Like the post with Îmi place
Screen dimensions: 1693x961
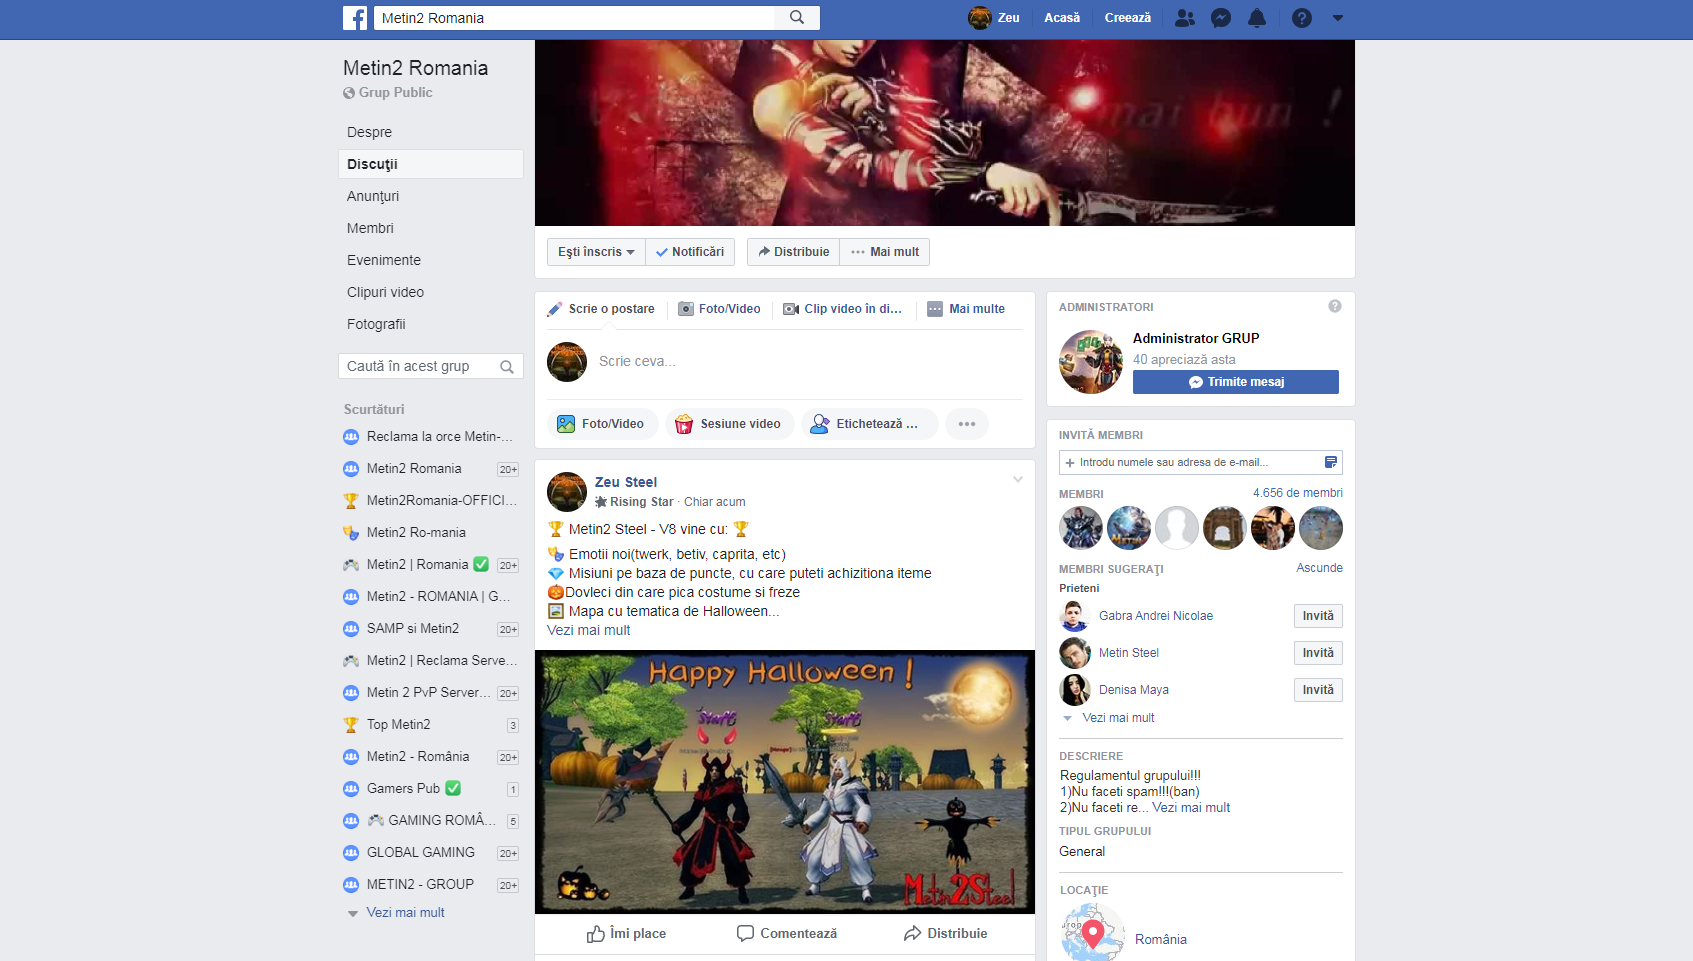(x=627, y=933)
